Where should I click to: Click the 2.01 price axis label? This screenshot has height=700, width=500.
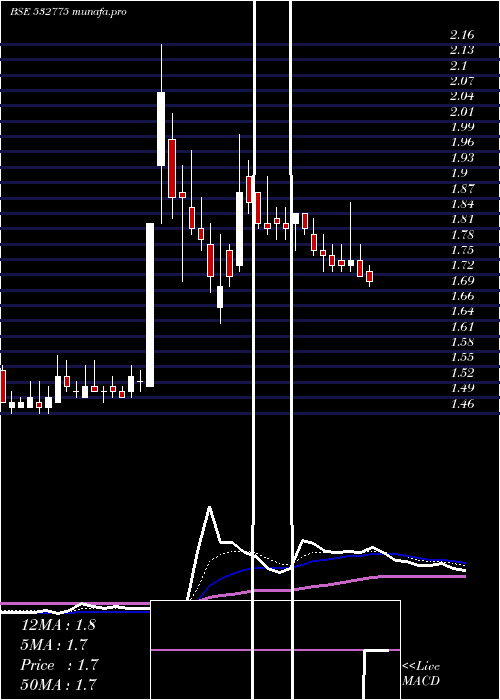[x=462, y=112]
